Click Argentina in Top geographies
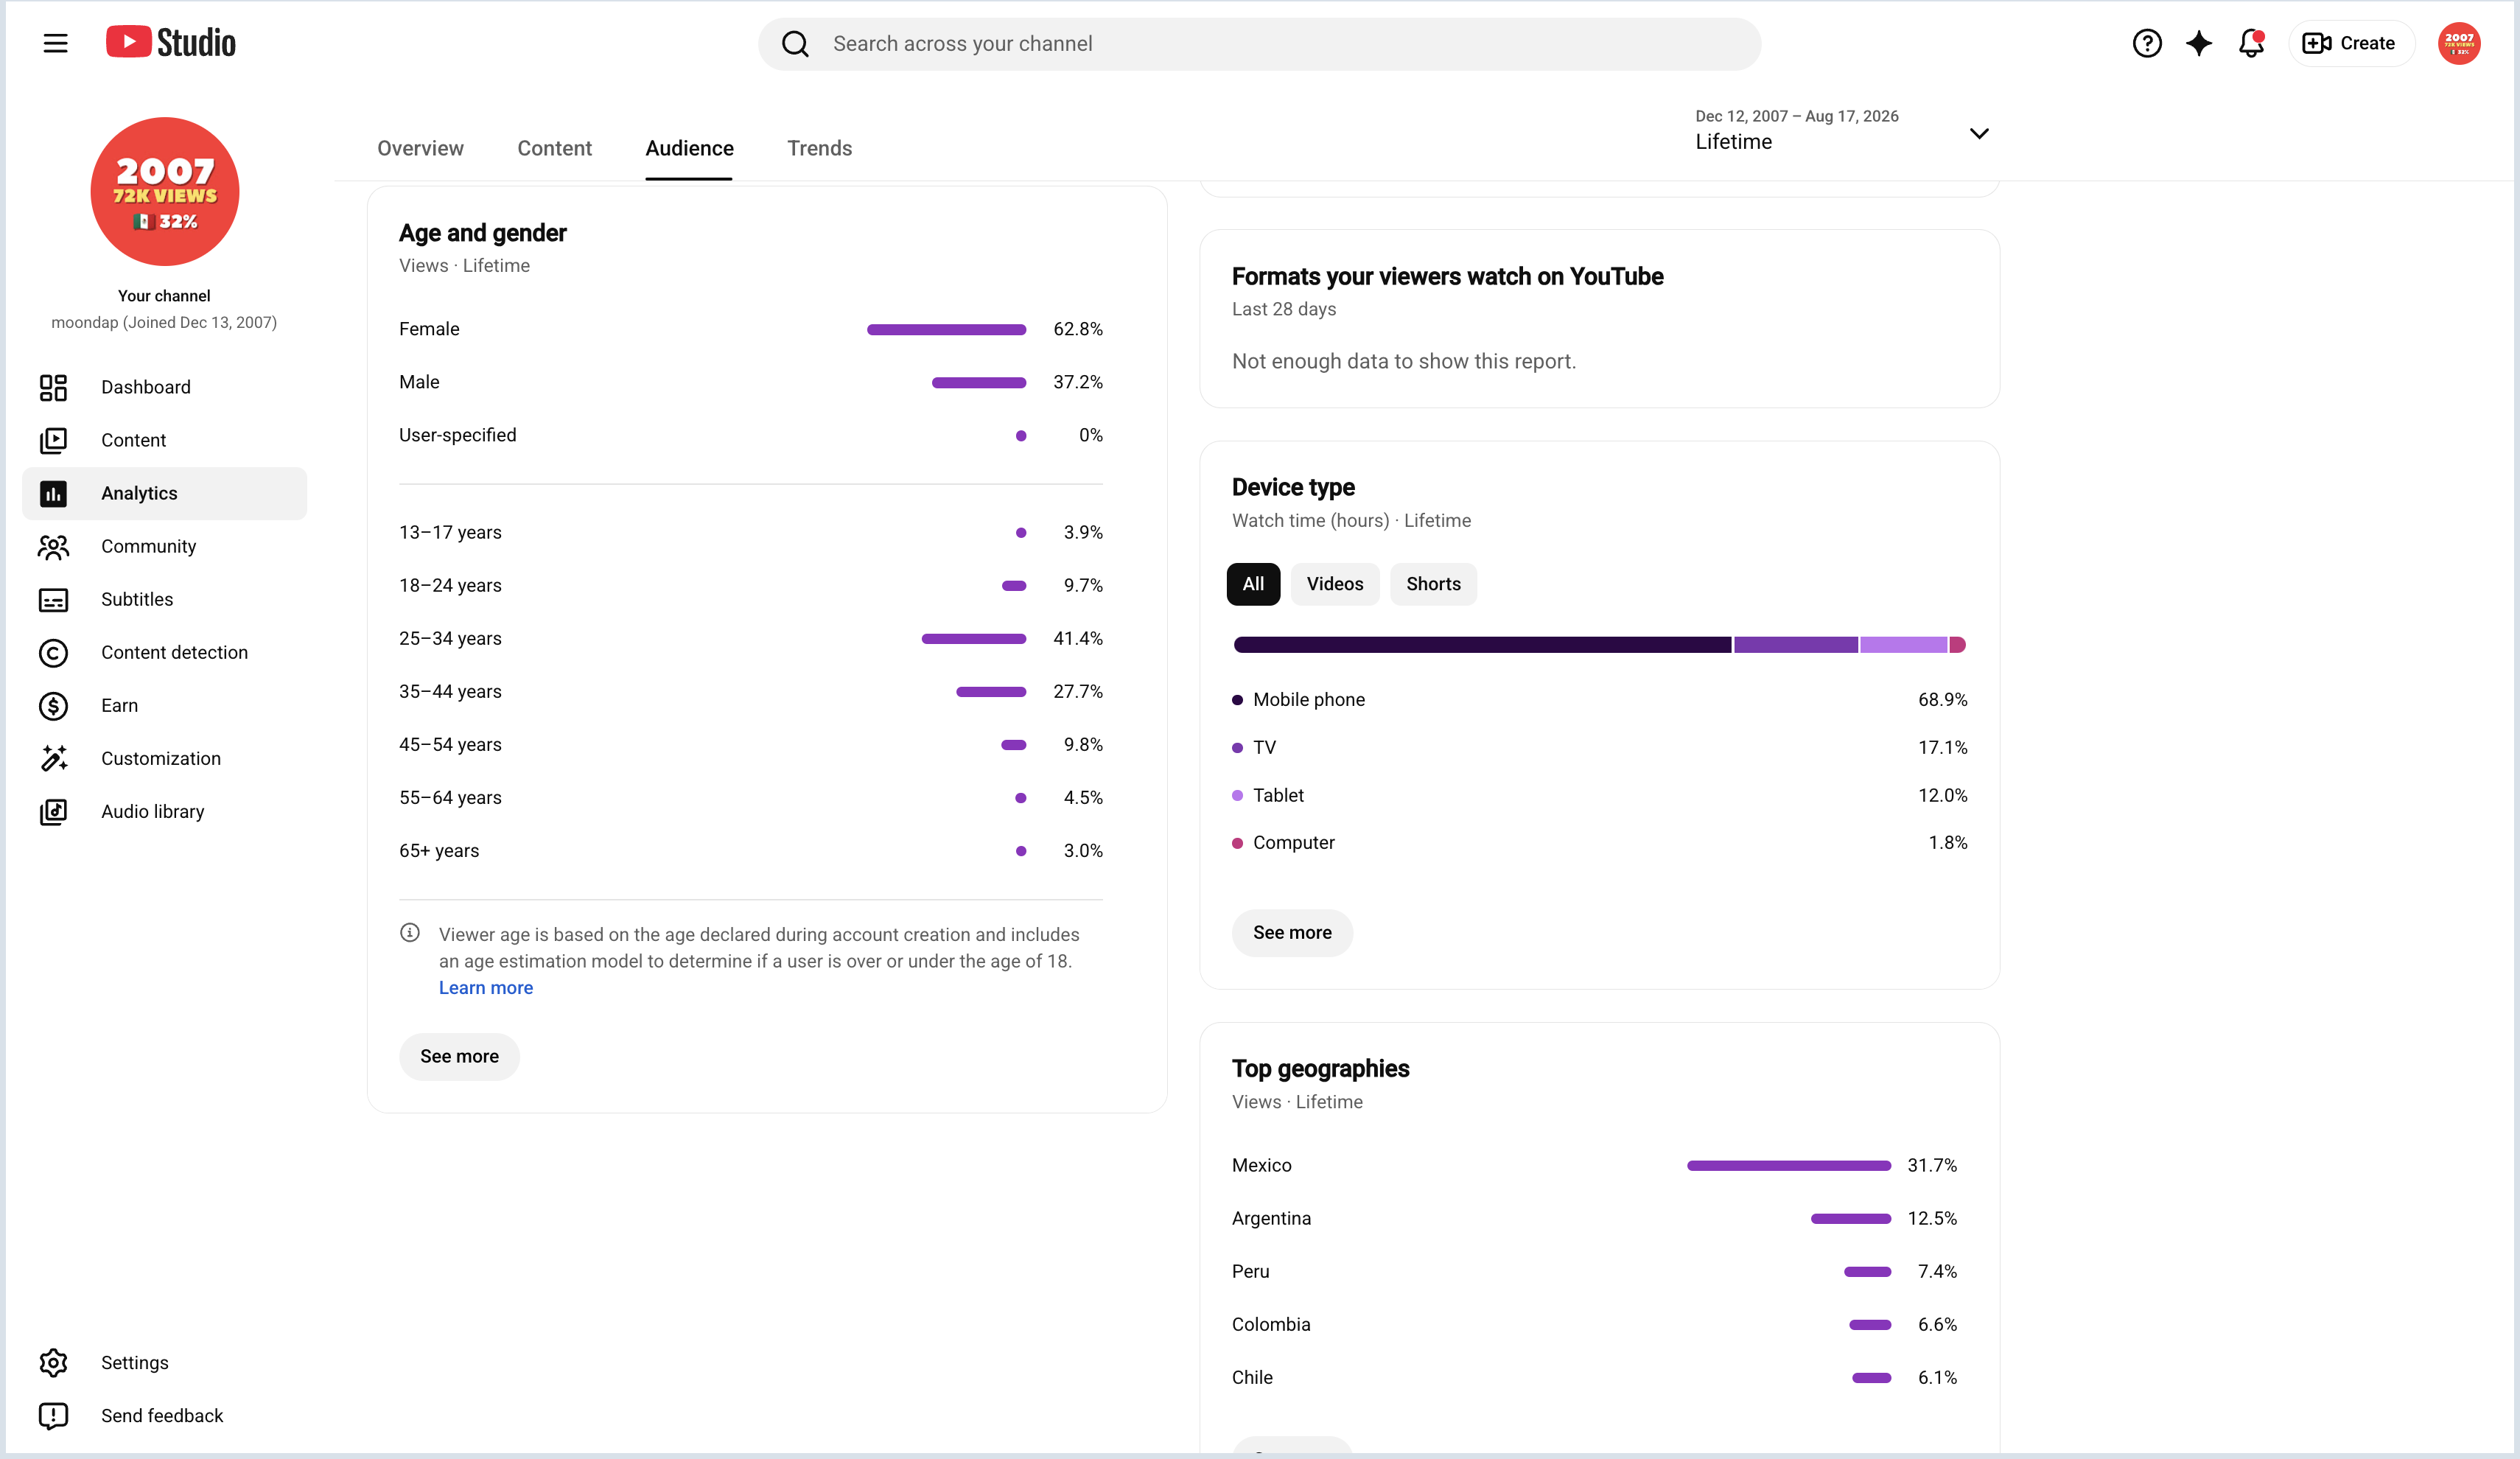 (x=1595, y=1218)
